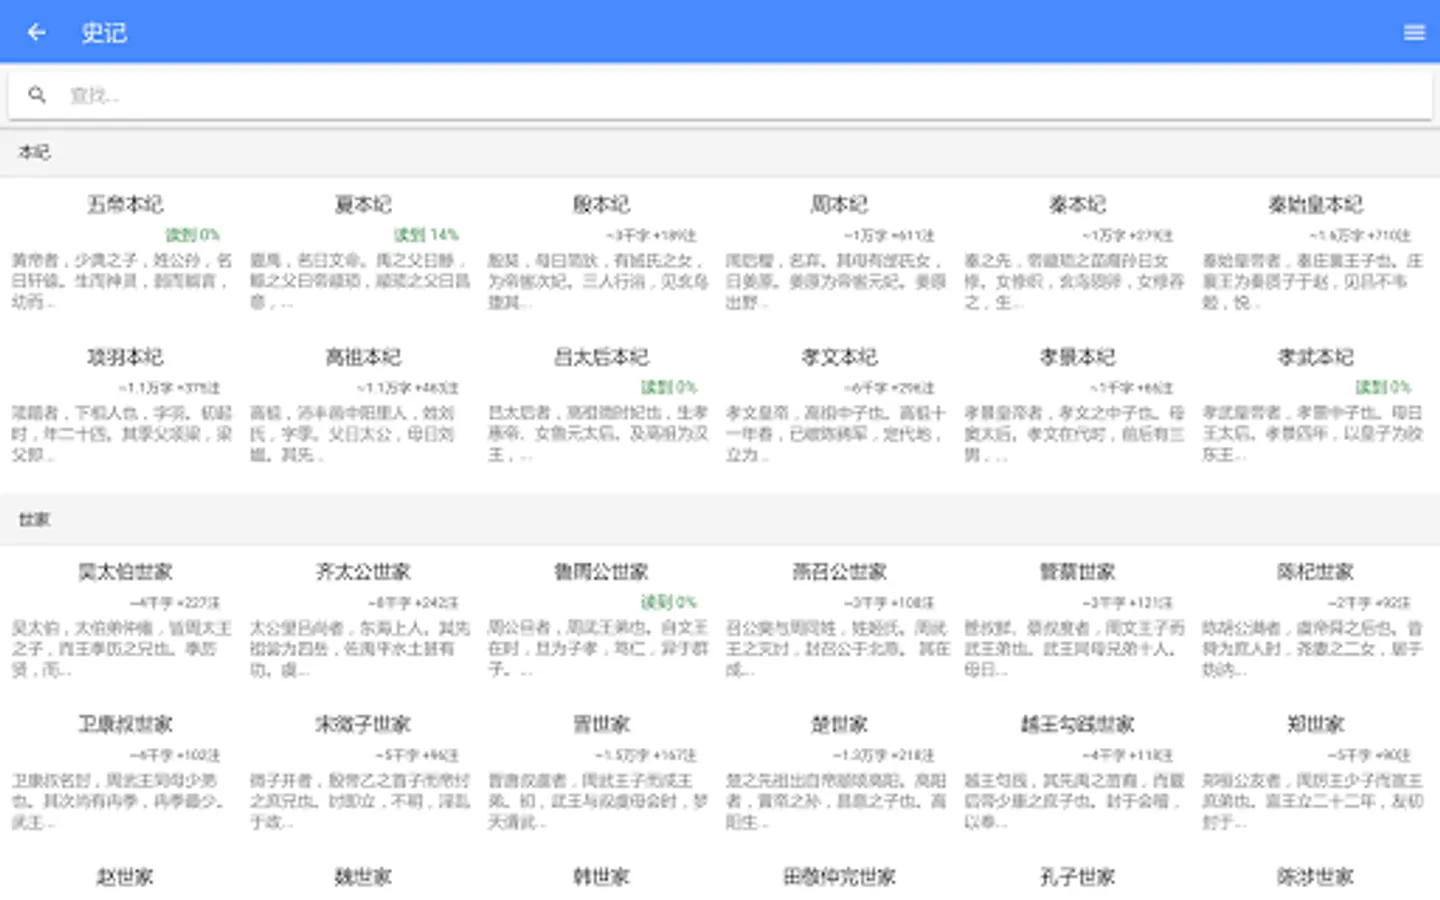Choose the 孝武本纪 entry
This screenshot has height=900, width=1440.
(1314, 406)
